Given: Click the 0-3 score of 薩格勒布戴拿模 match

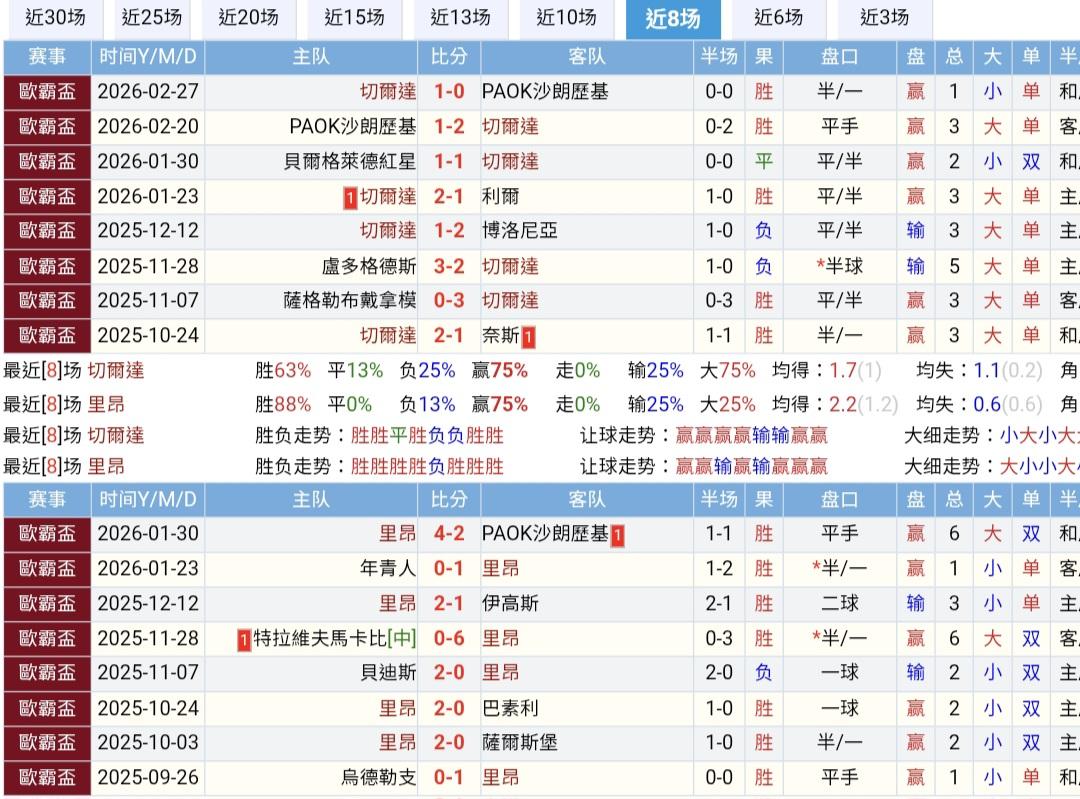Looking at the screenshot, I should [449, 300].
